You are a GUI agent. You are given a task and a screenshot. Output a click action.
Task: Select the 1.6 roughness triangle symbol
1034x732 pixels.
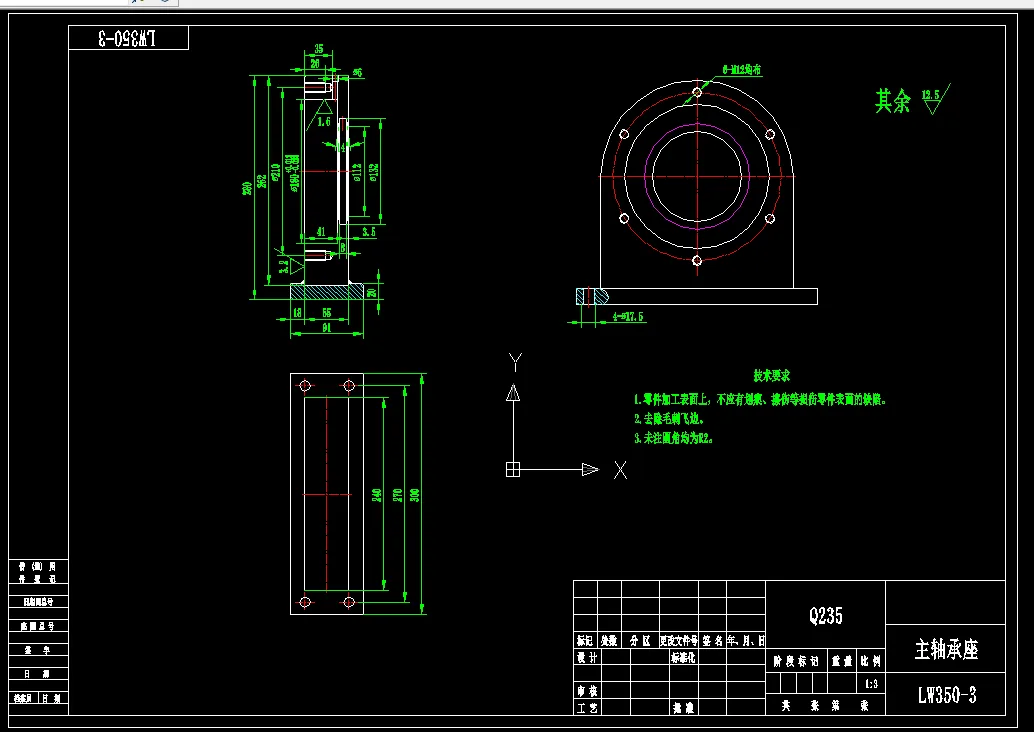click(x=324, y=106)
